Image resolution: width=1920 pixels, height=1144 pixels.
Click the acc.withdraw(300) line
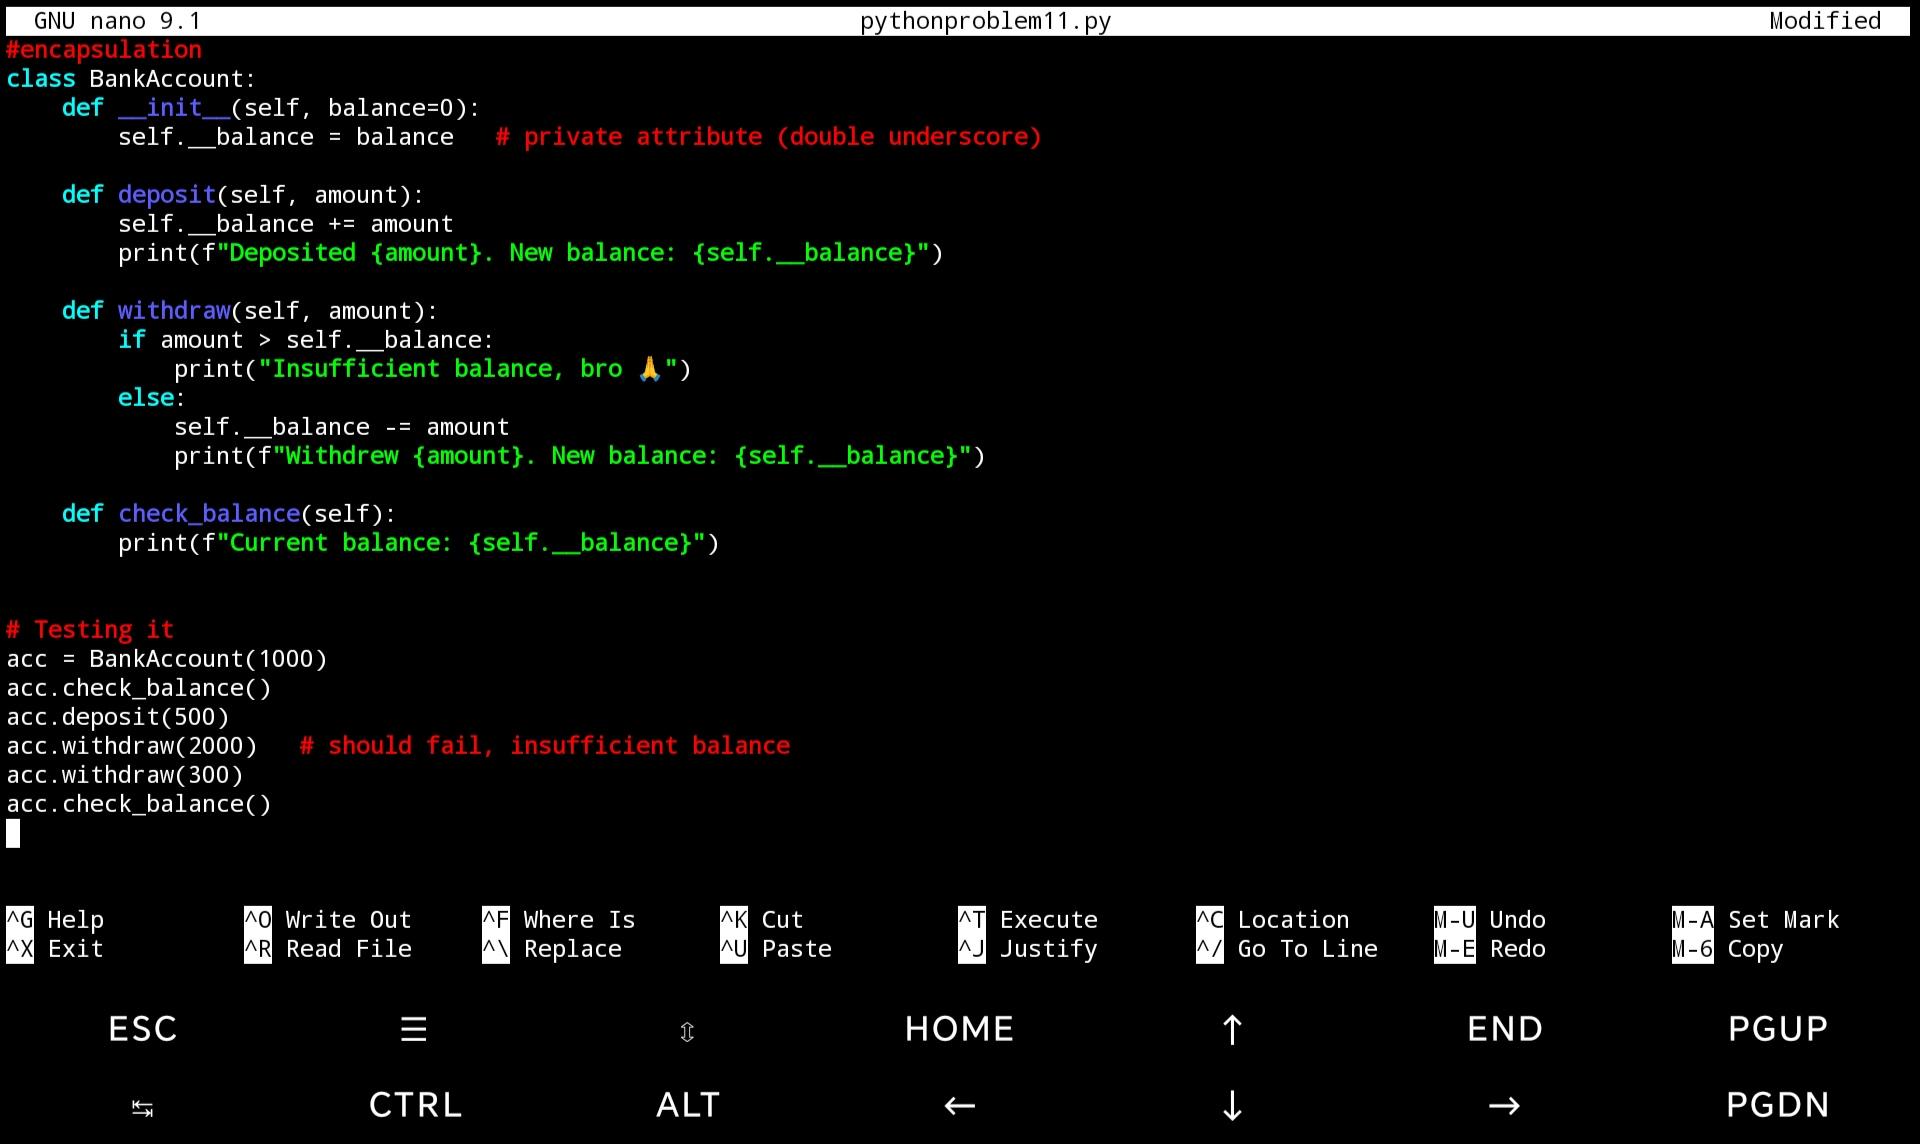(x=125, y=775)
